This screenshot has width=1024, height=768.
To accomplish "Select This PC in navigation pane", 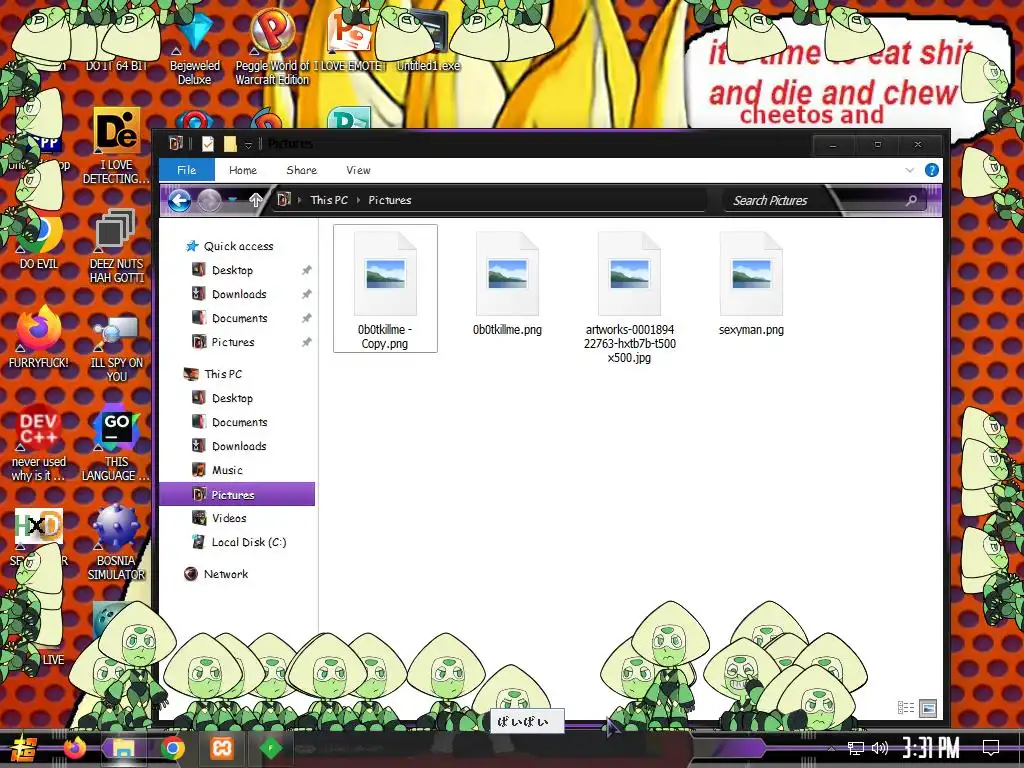I will pyautogui.click(x=223, y=374).
